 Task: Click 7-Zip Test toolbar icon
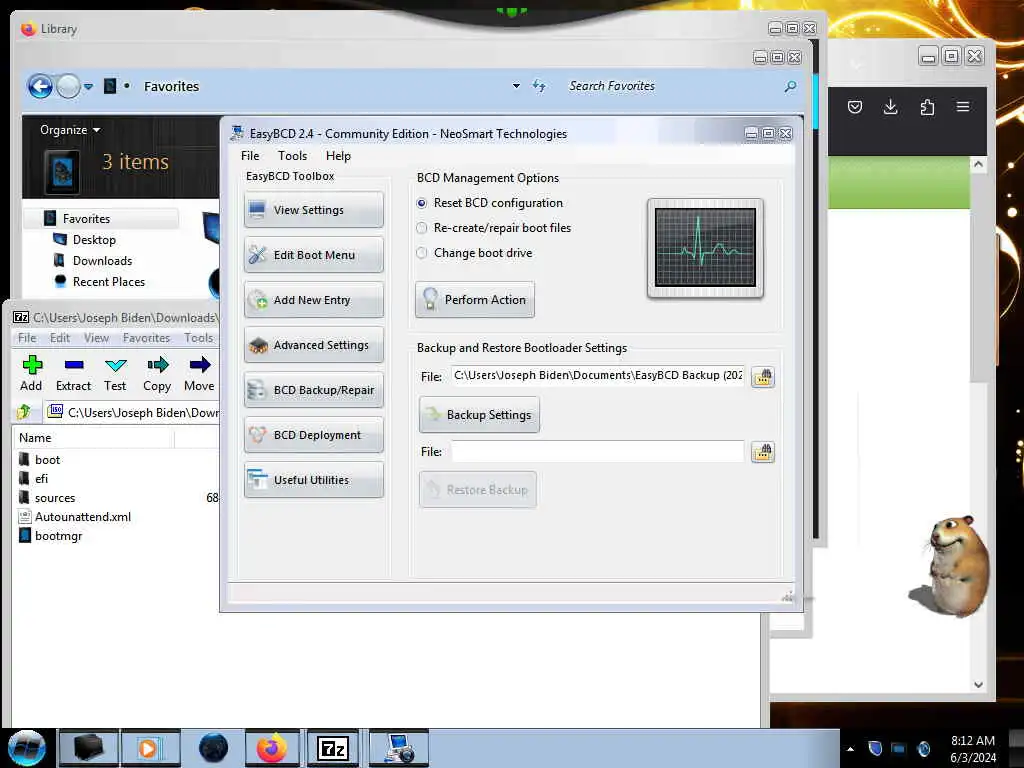pyautogui.click(x=115, y=373)
